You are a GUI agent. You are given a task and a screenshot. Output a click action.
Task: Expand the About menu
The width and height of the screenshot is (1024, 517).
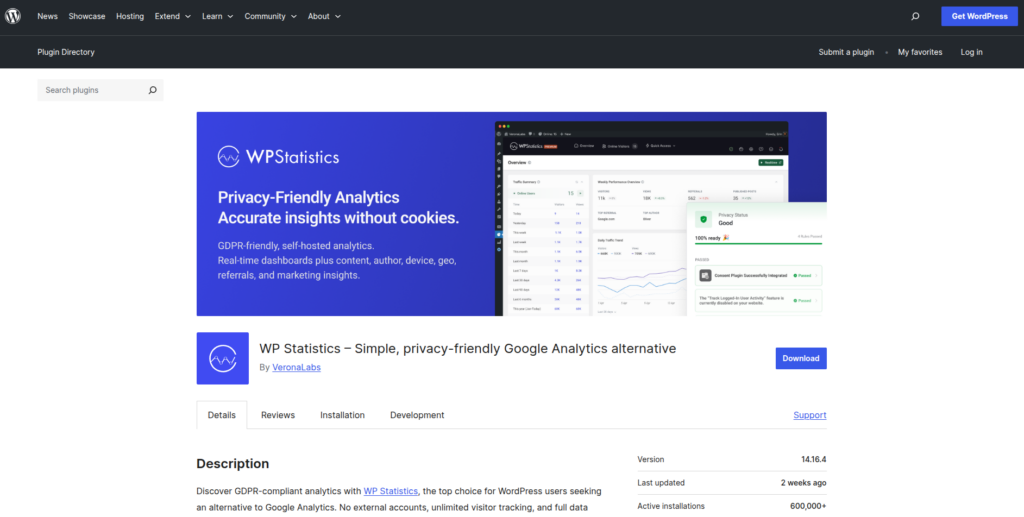coord(324,16)
